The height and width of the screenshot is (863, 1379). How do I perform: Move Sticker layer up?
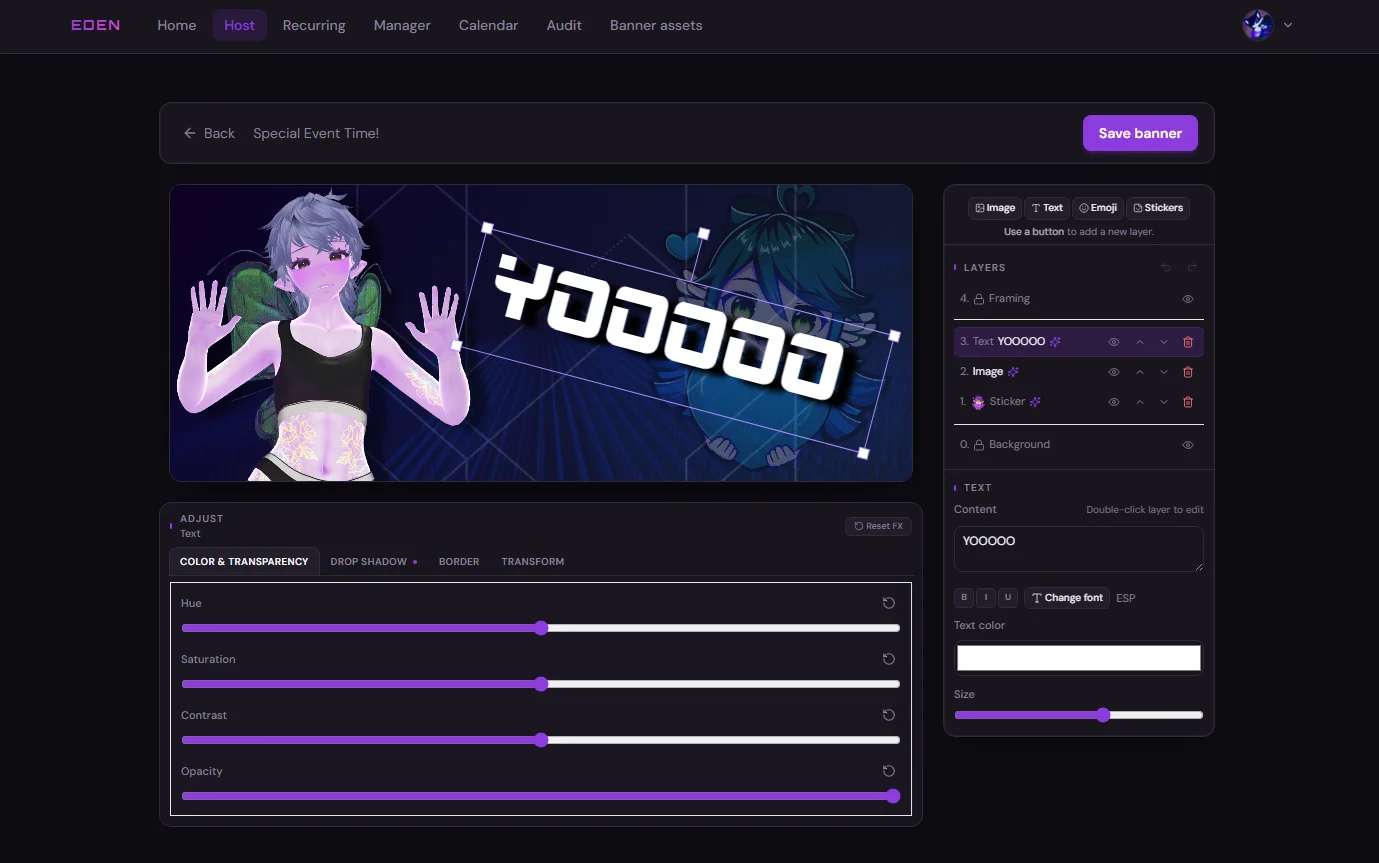1139,402
